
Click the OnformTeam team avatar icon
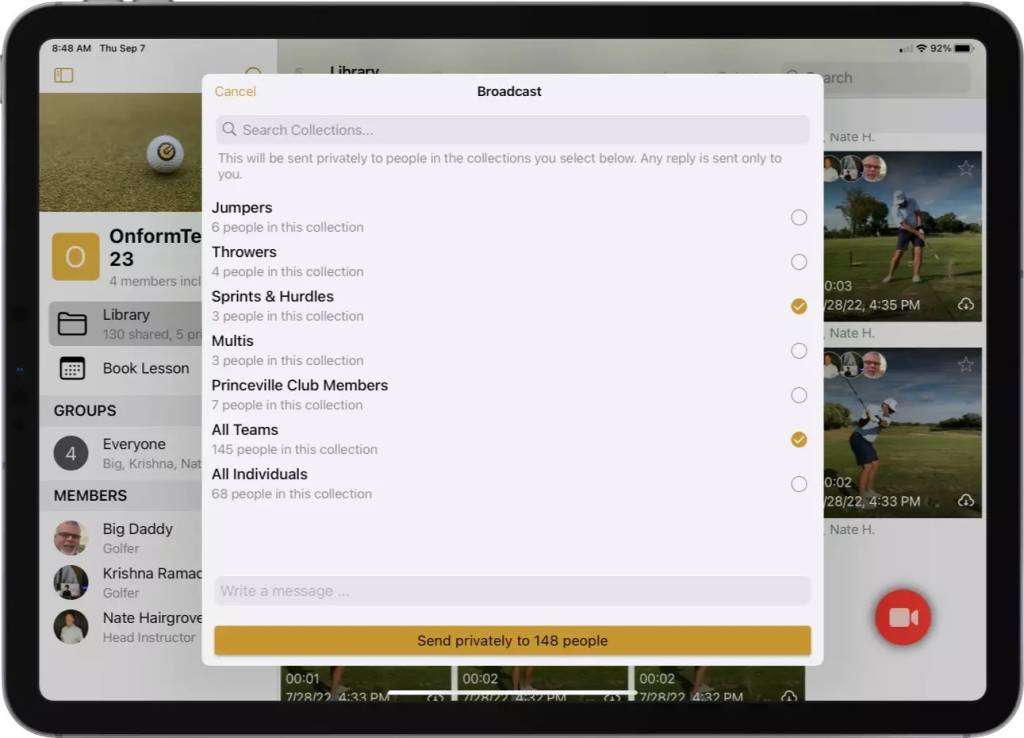(x=76, y=257)
